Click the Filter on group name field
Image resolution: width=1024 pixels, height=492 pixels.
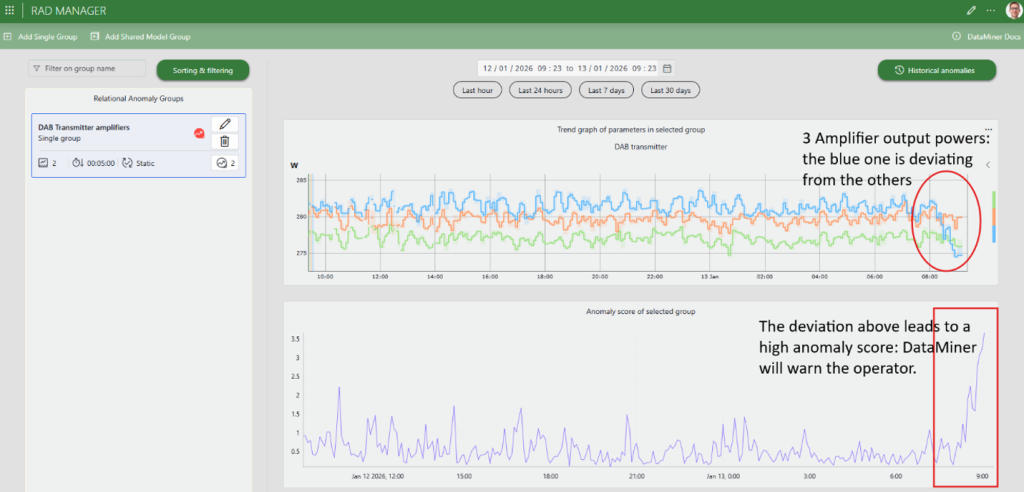tap(88, 69)
